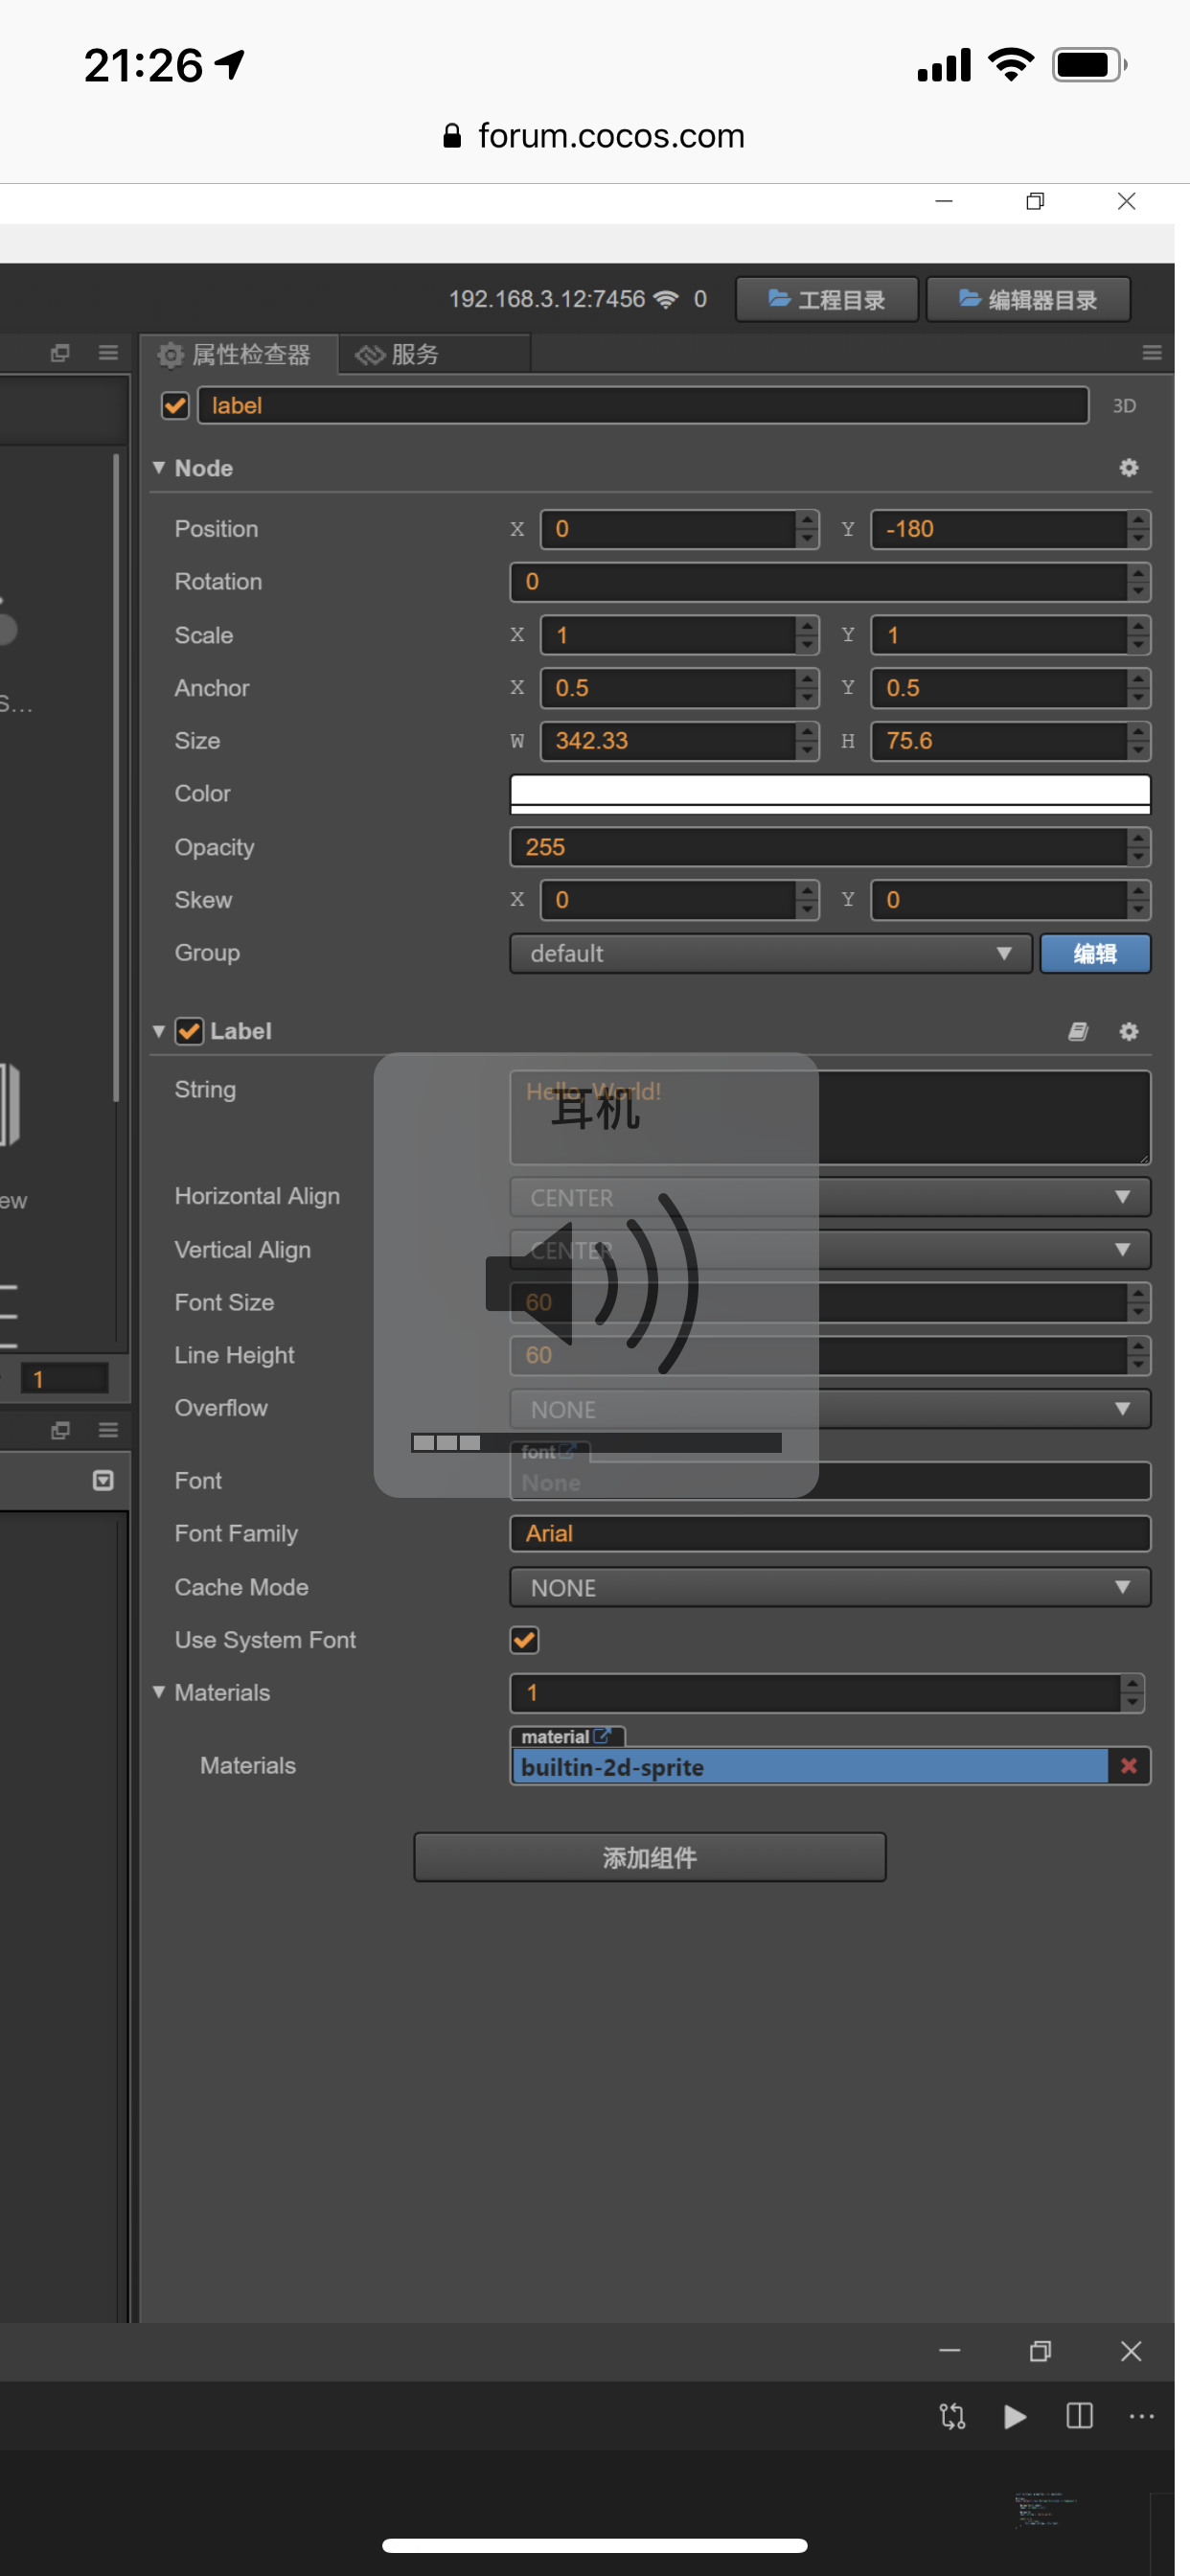The width and height of the screenshot is (1190, 2576).
Task: Increment the Font Size stepper
Action: coord(1138,1293)
